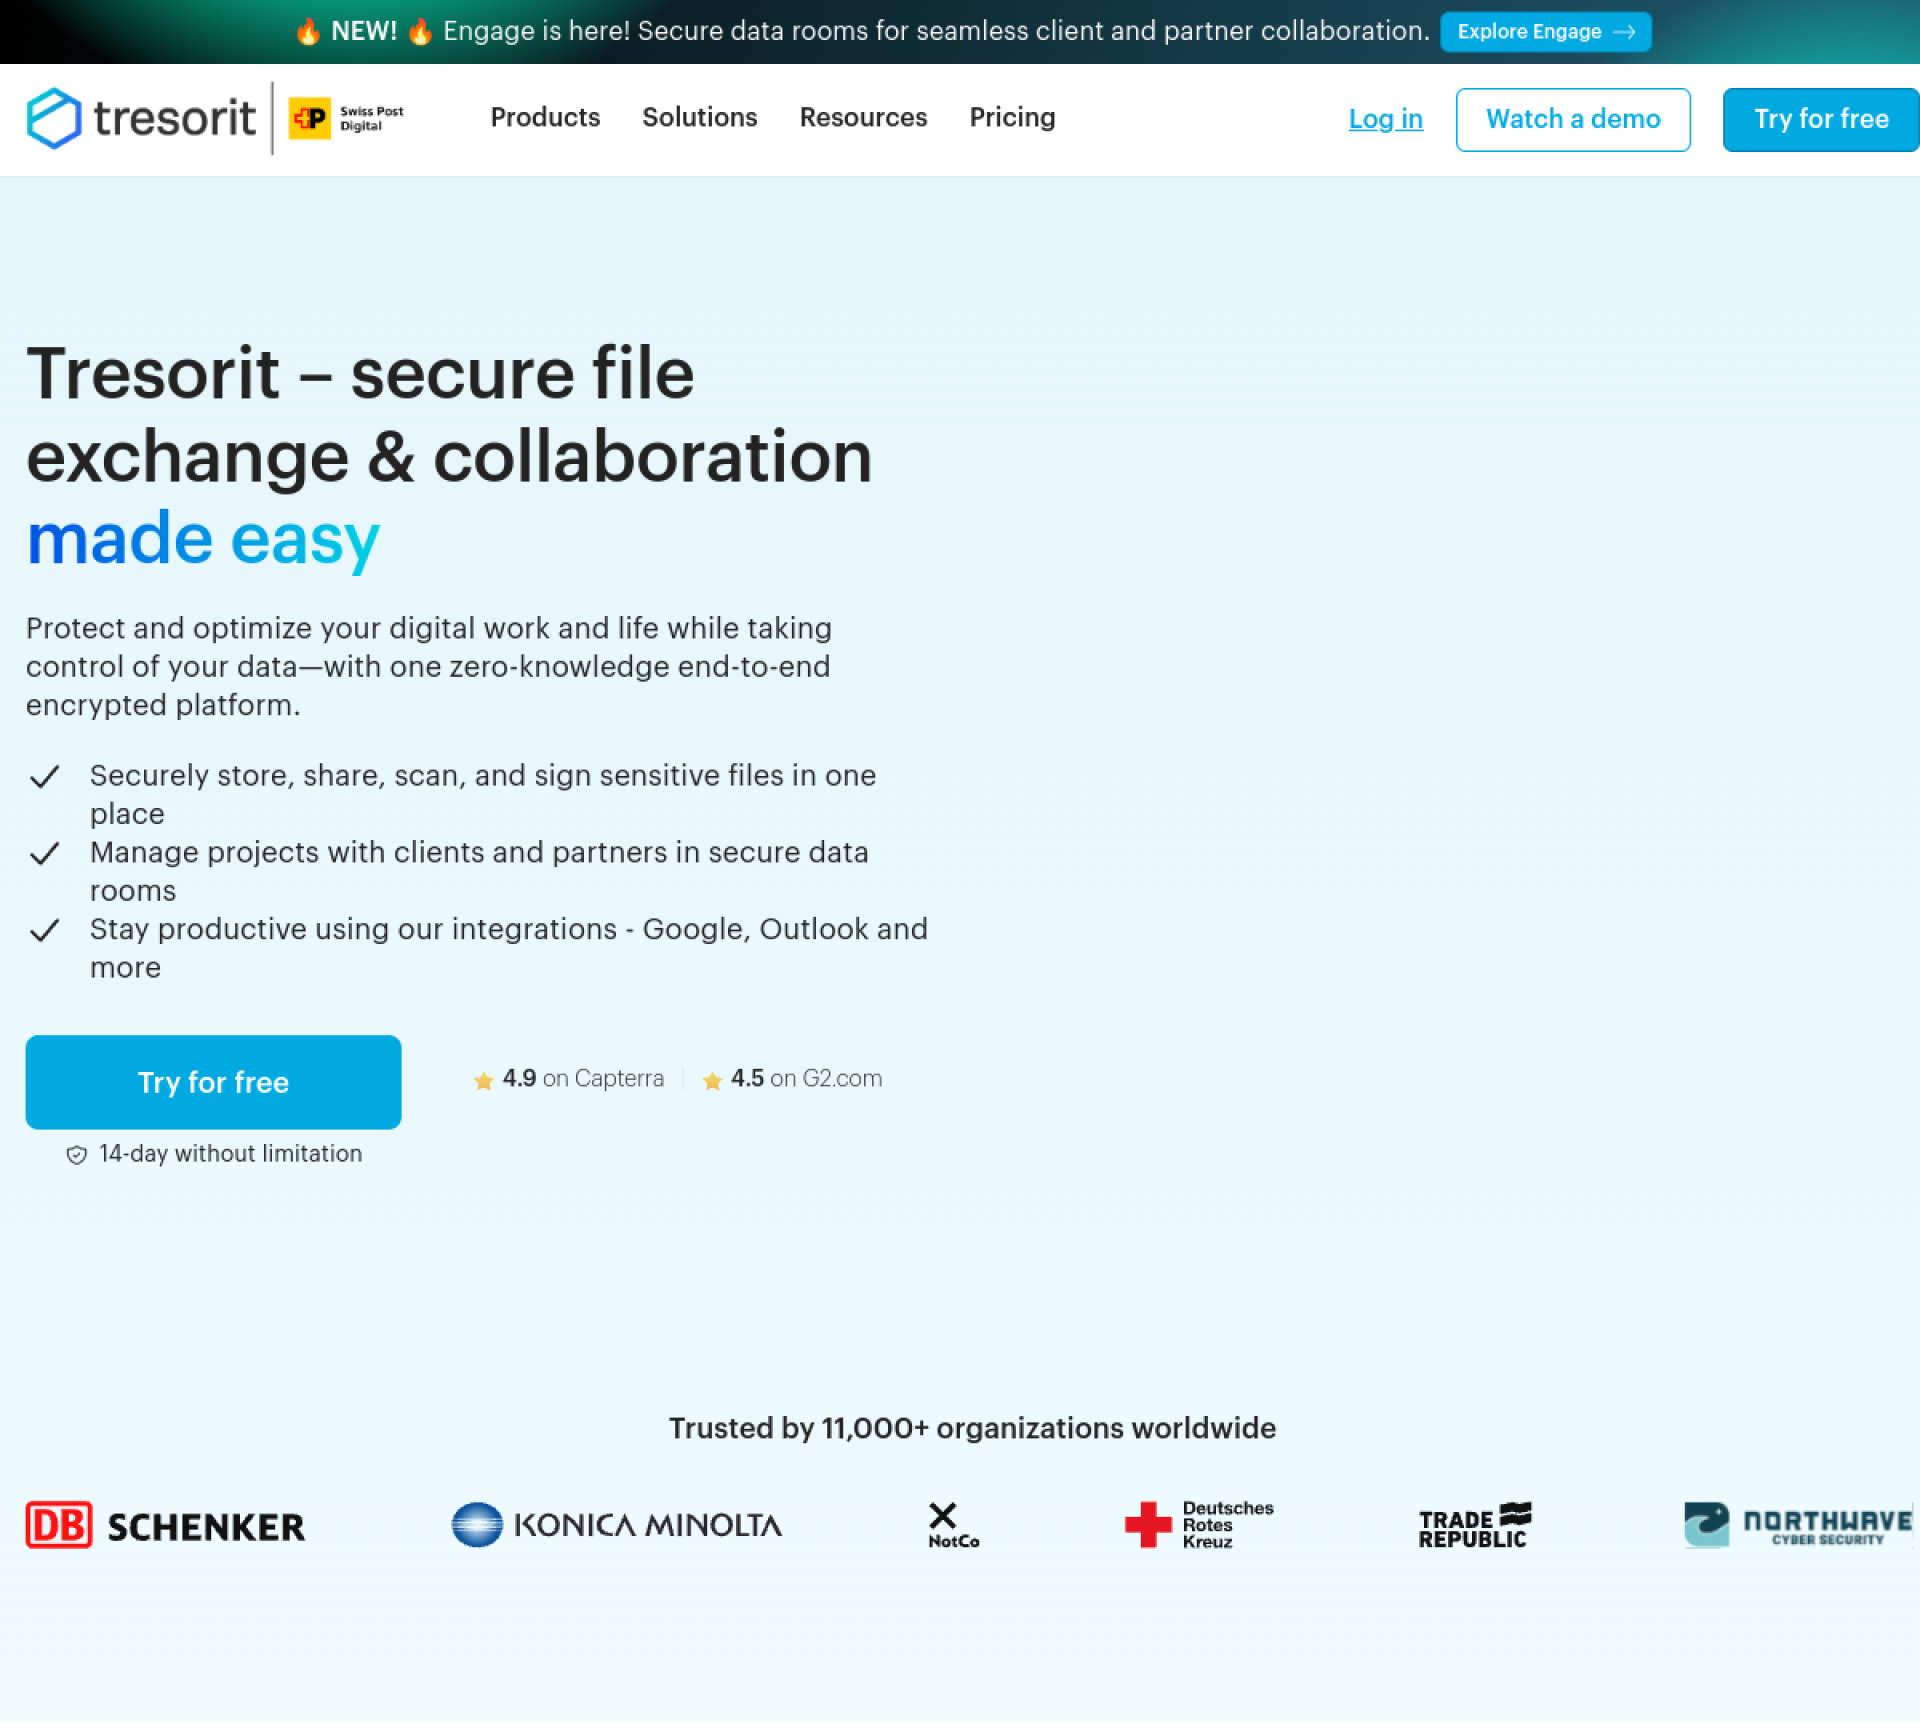Click the Log in link
The width and height of the screenshot is (1920, 1728).
coord(1385,119)
